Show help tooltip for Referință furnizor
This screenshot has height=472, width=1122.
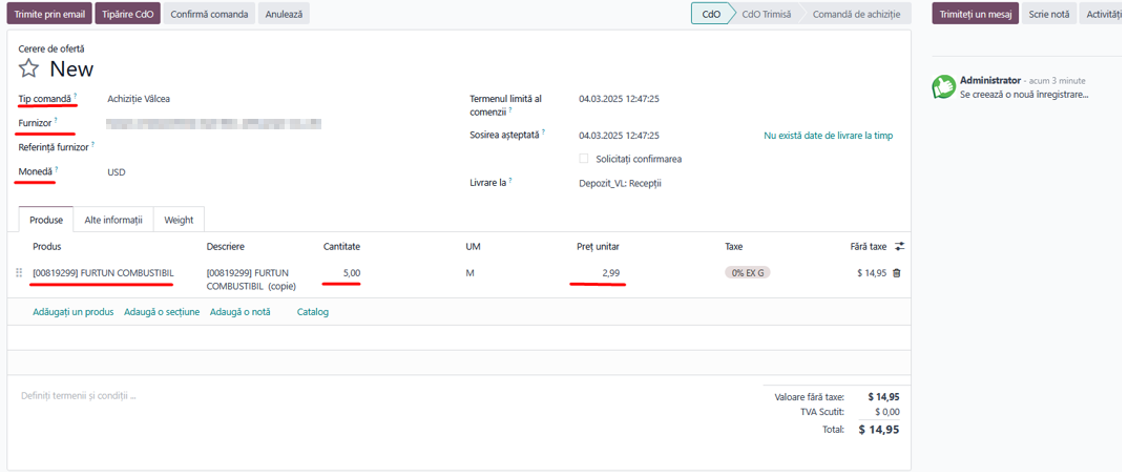(93, 144)
